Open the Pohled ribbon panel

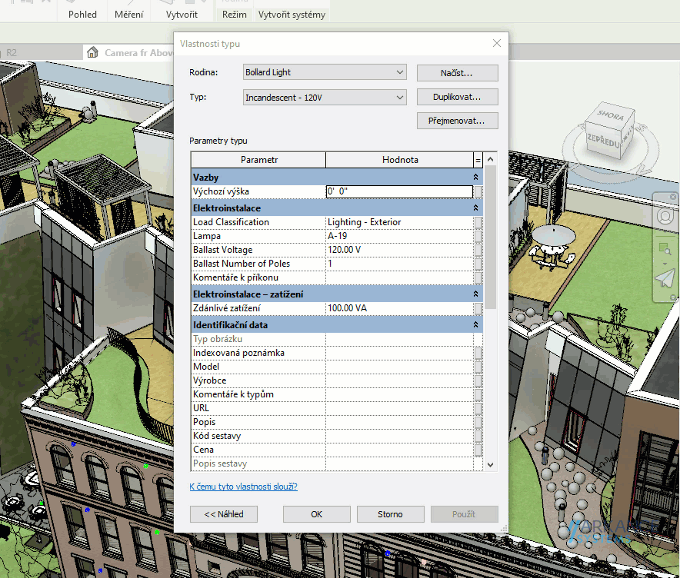pyautogui.click(x=83, y=15)
